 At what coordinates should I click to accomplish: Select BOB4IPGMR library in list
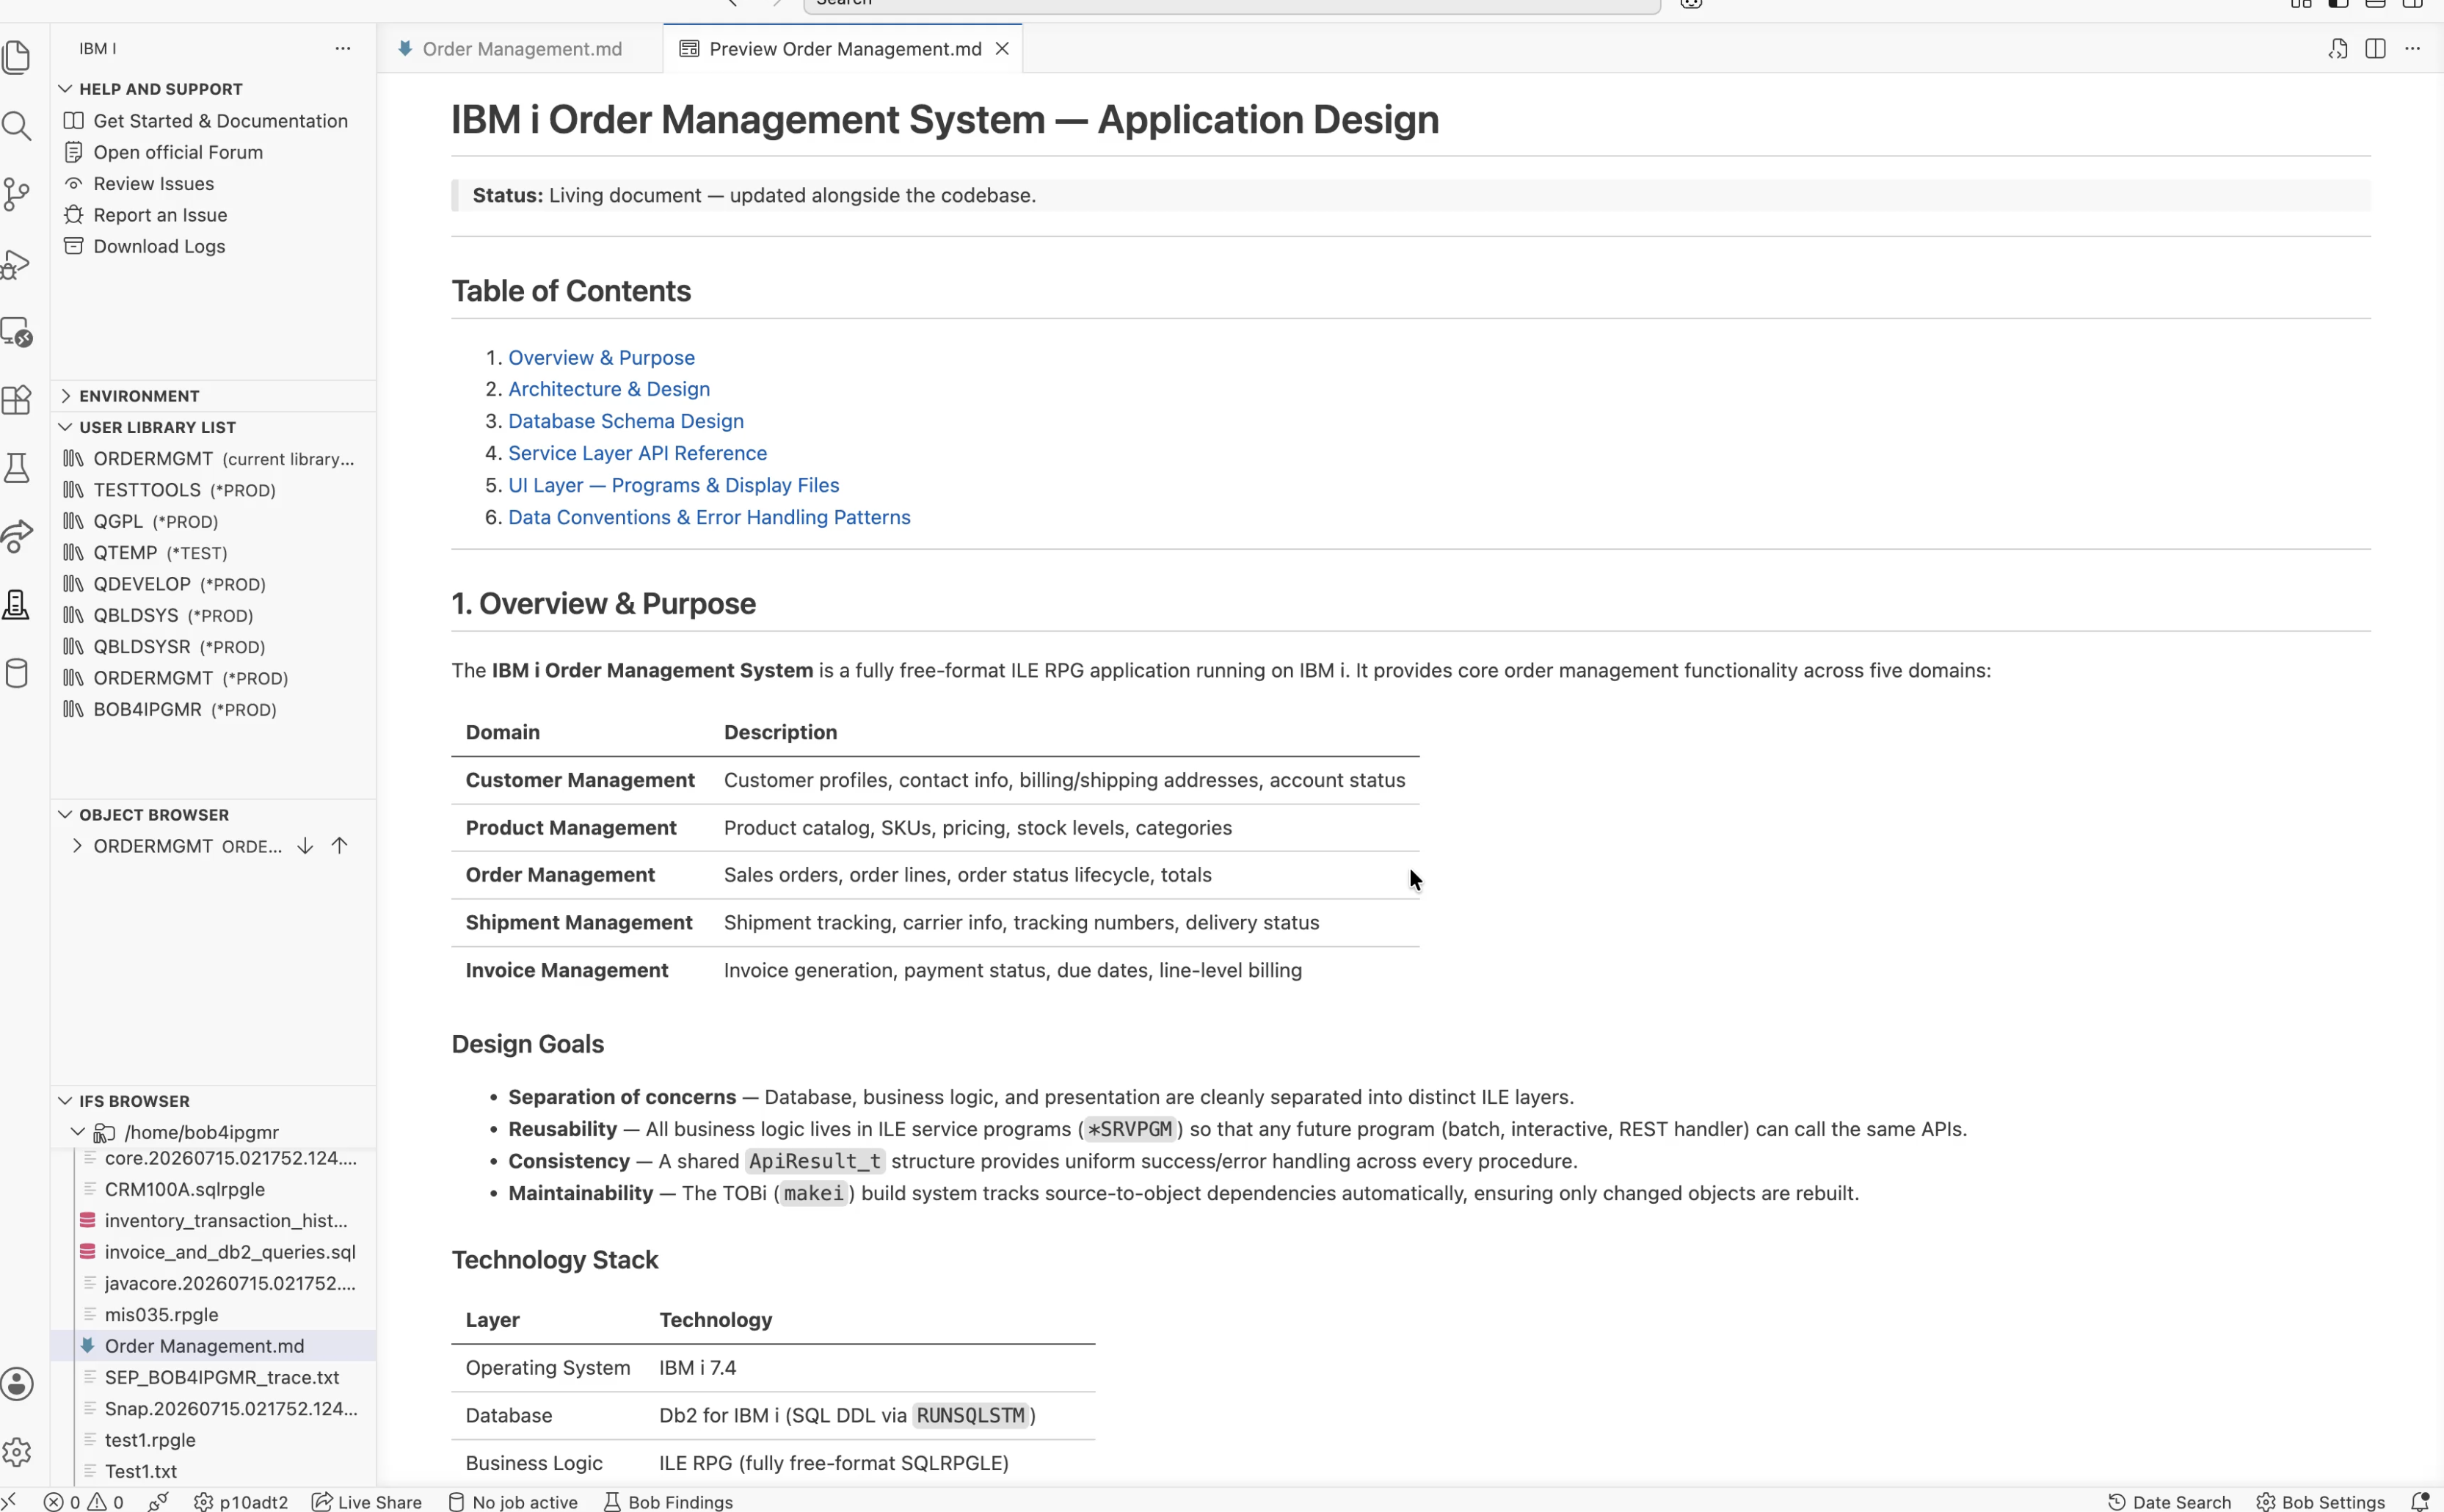coord(213,710)
